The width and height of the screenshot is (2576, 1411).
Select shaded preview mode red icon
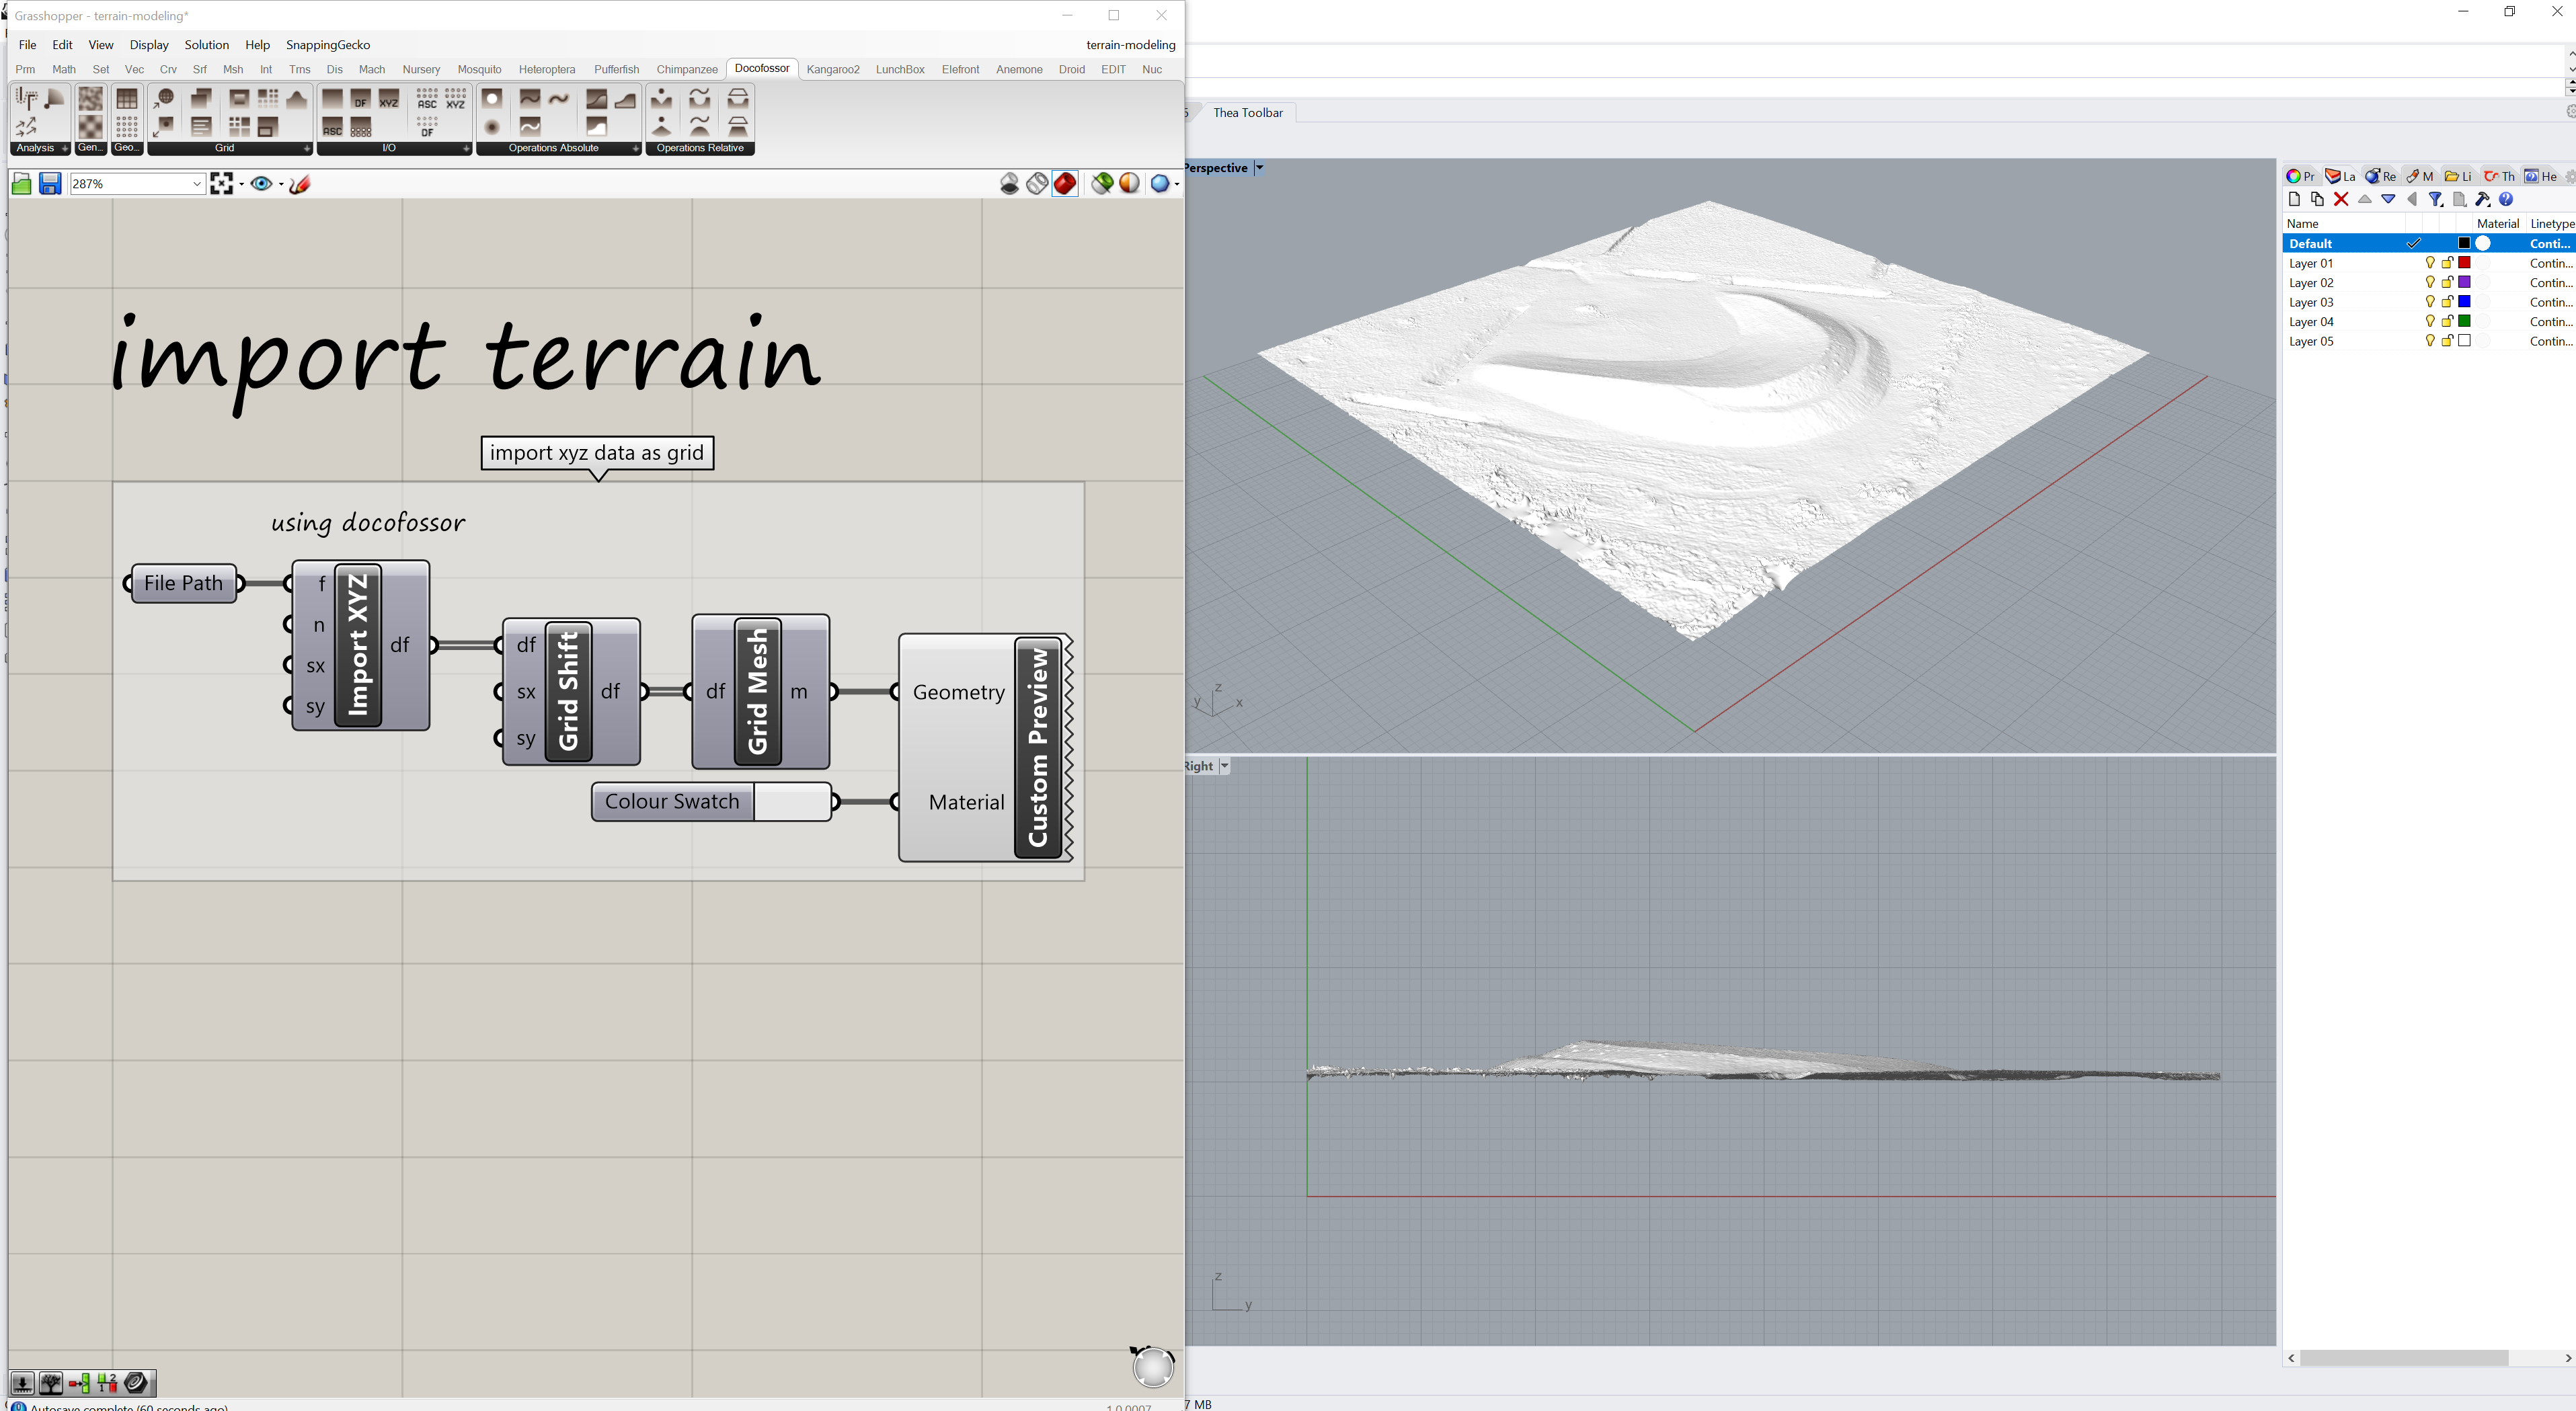[1065, 184]
